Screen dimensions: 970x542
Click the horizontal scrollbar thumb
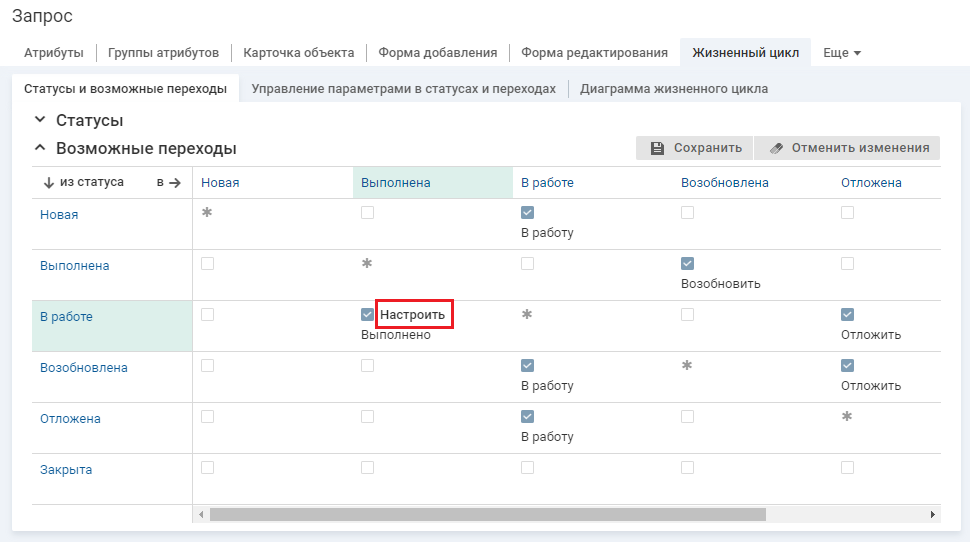click(x=487, y=514)
